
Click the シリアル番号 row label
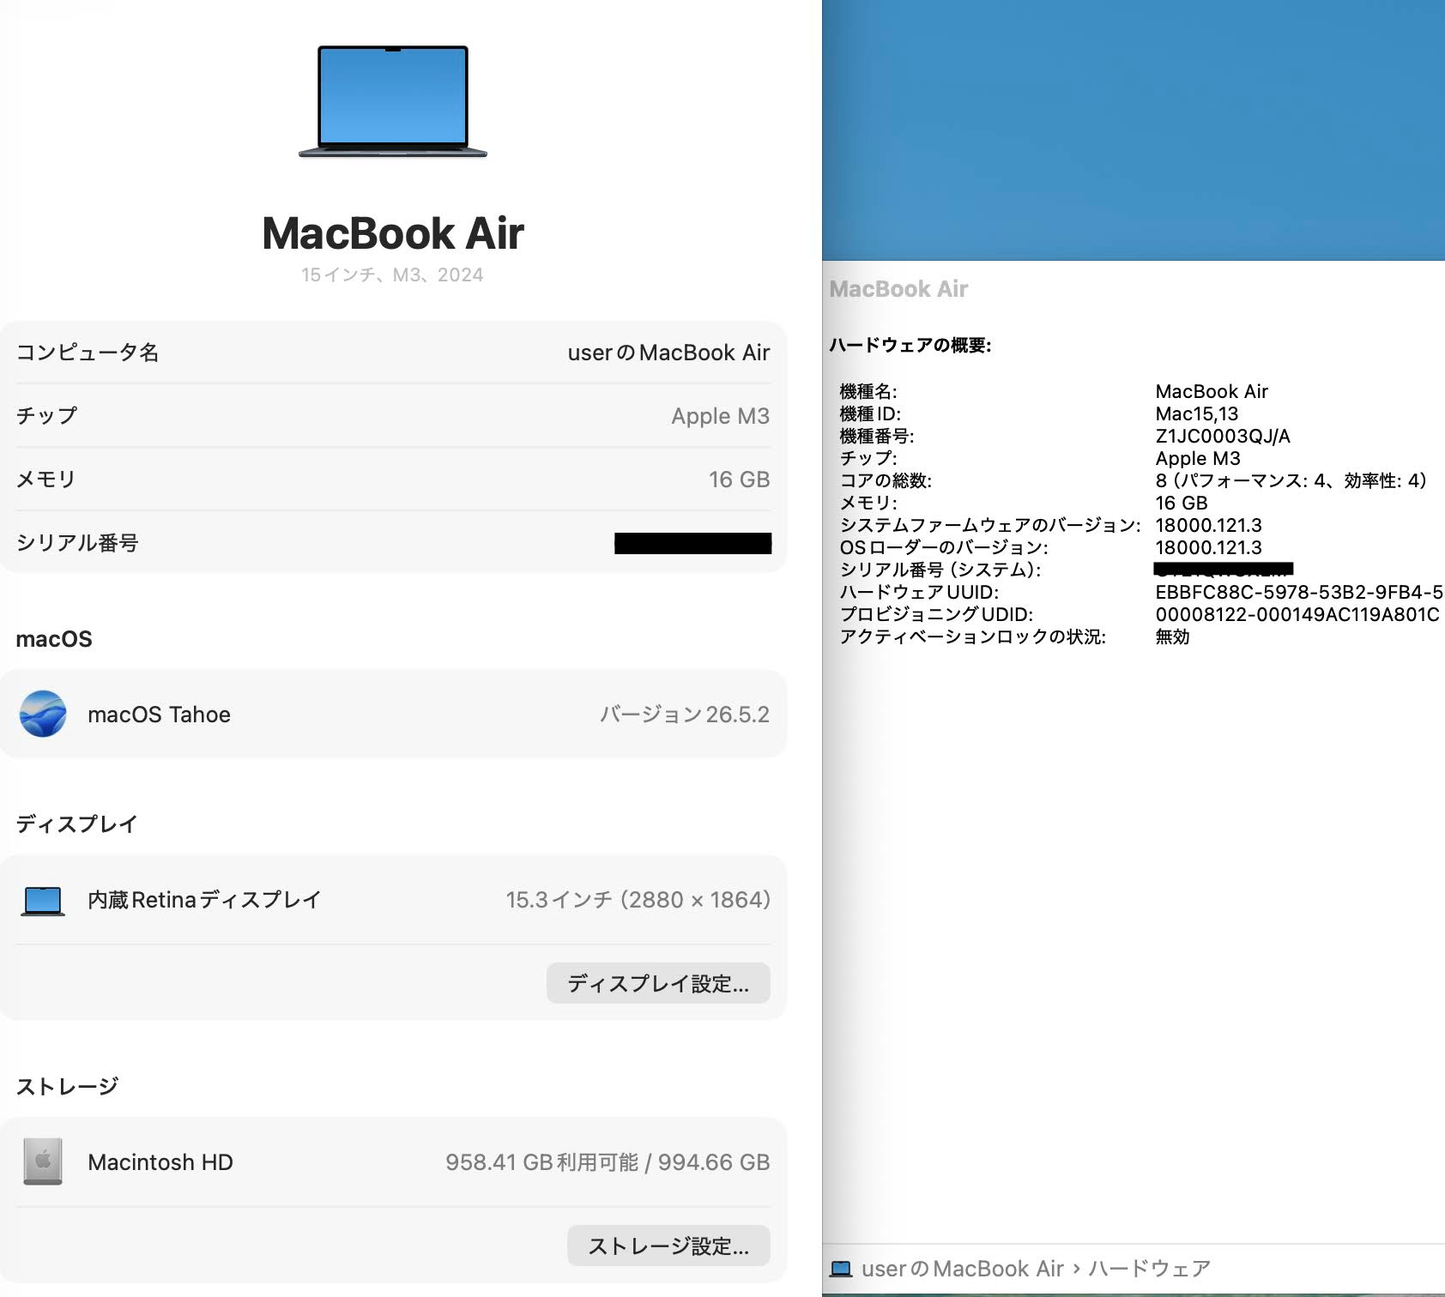77,543
